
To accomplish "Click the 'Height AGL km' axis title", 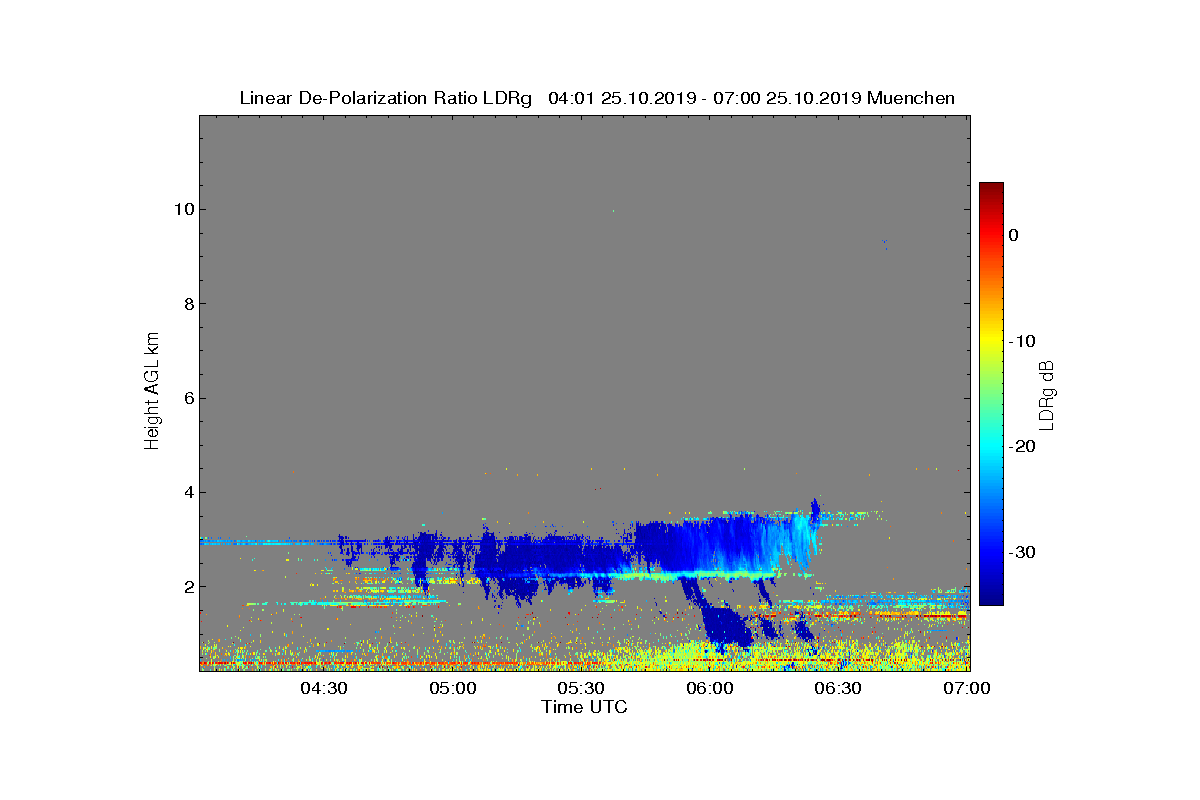I will point(152,393).
